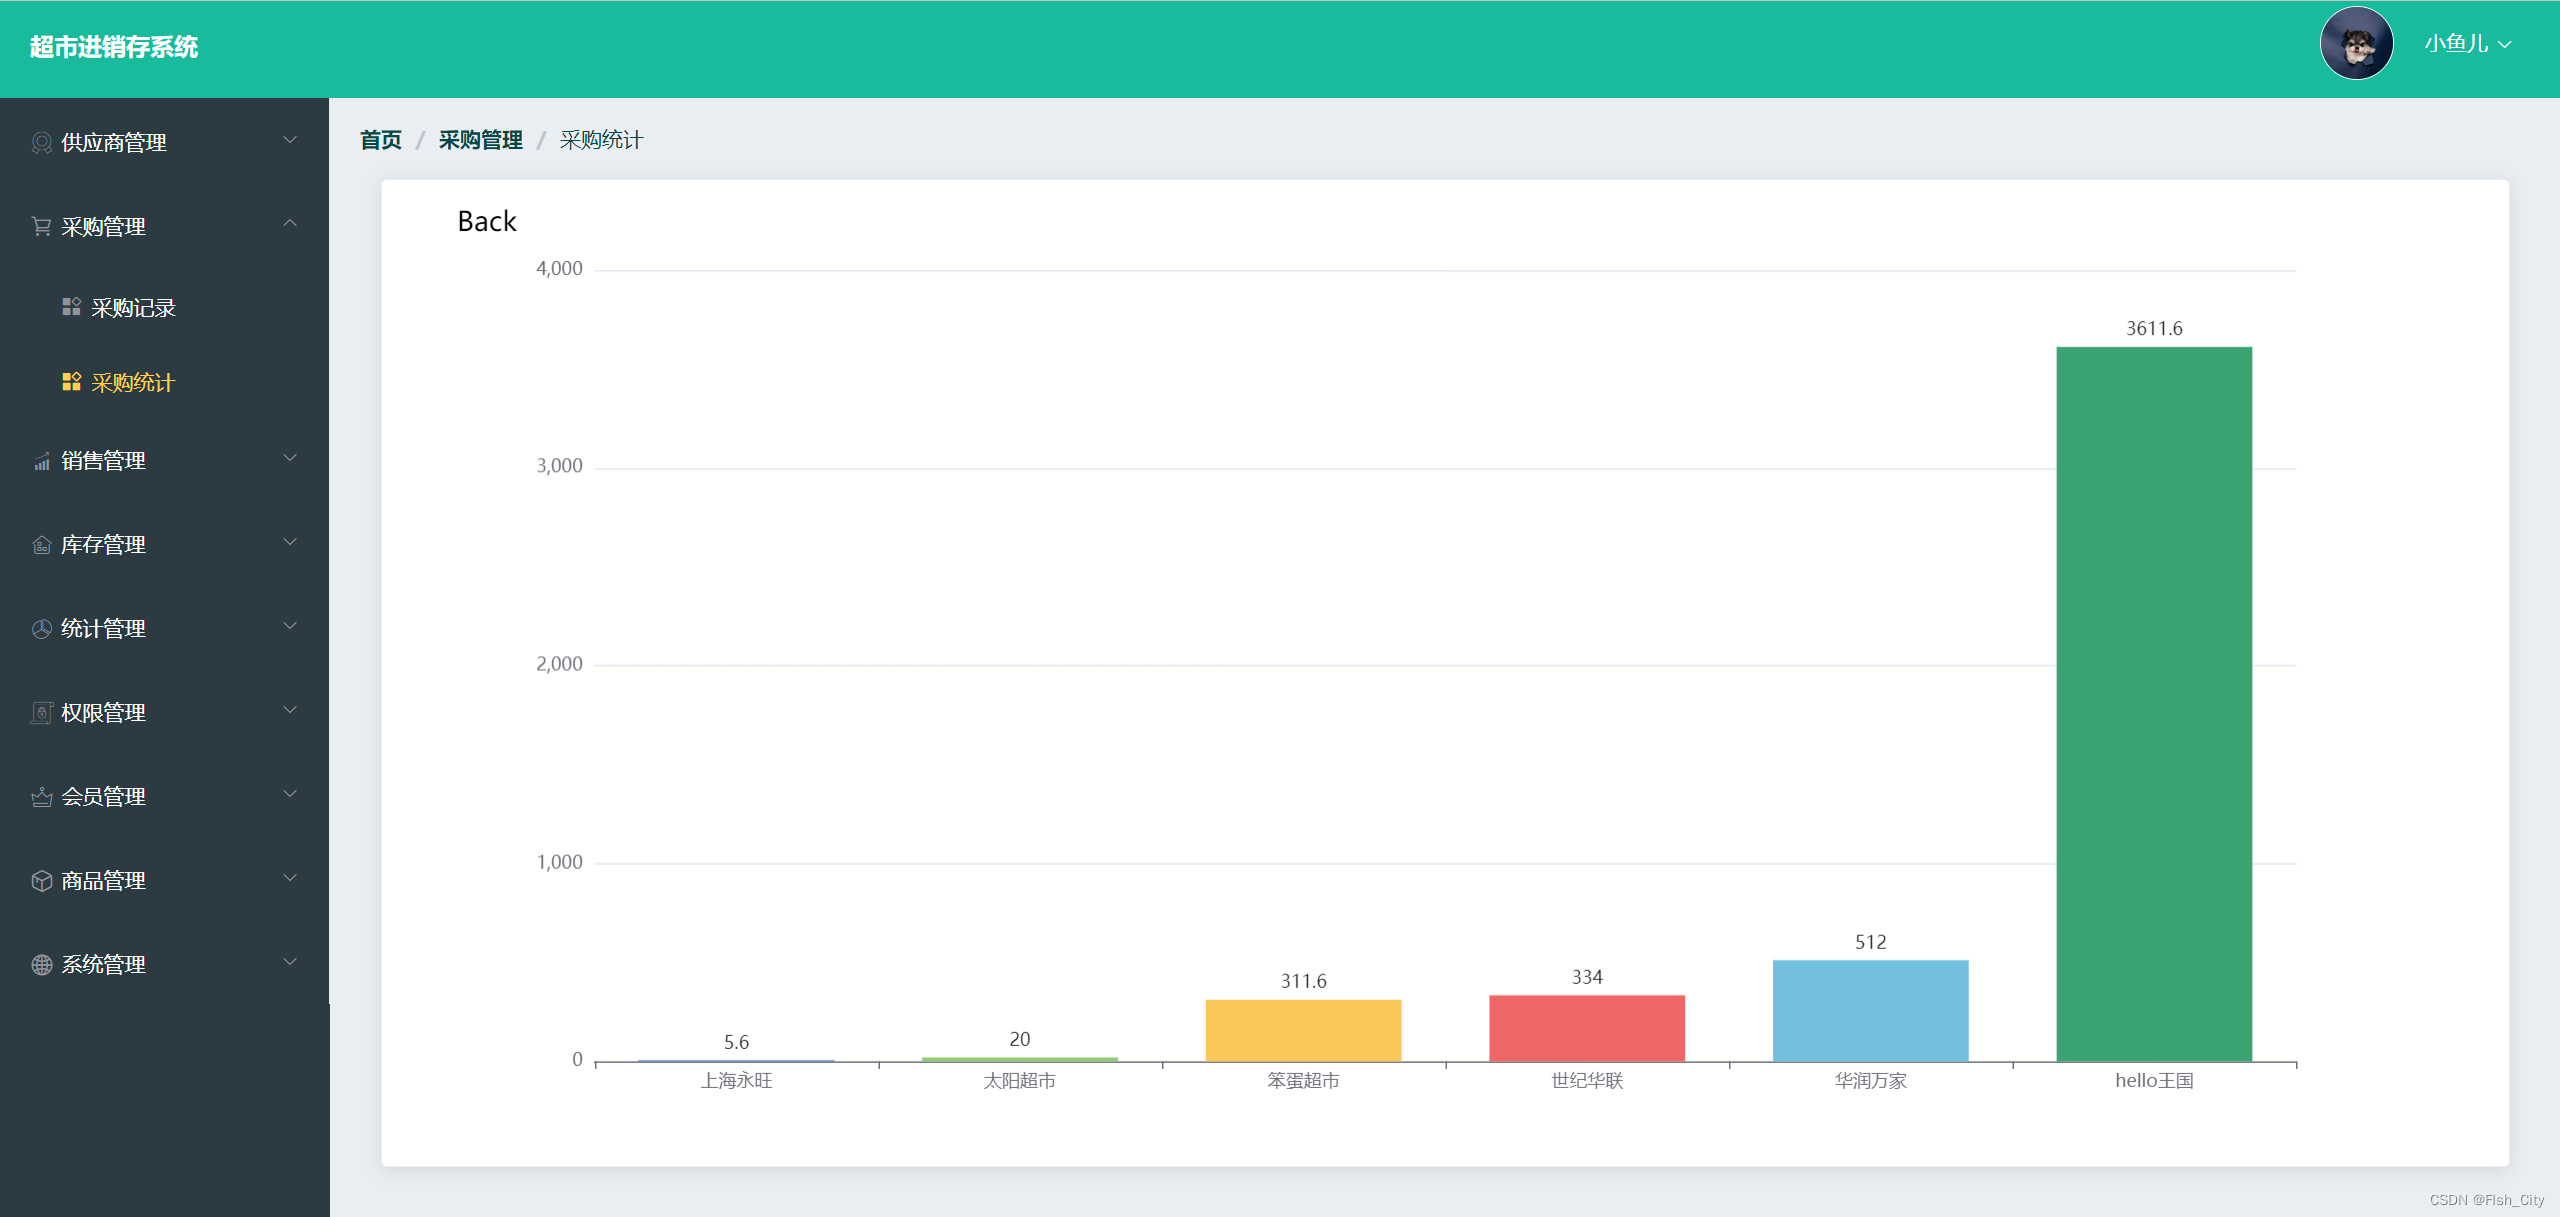Click the 3611.6 bar value label

coord(2154,328)
